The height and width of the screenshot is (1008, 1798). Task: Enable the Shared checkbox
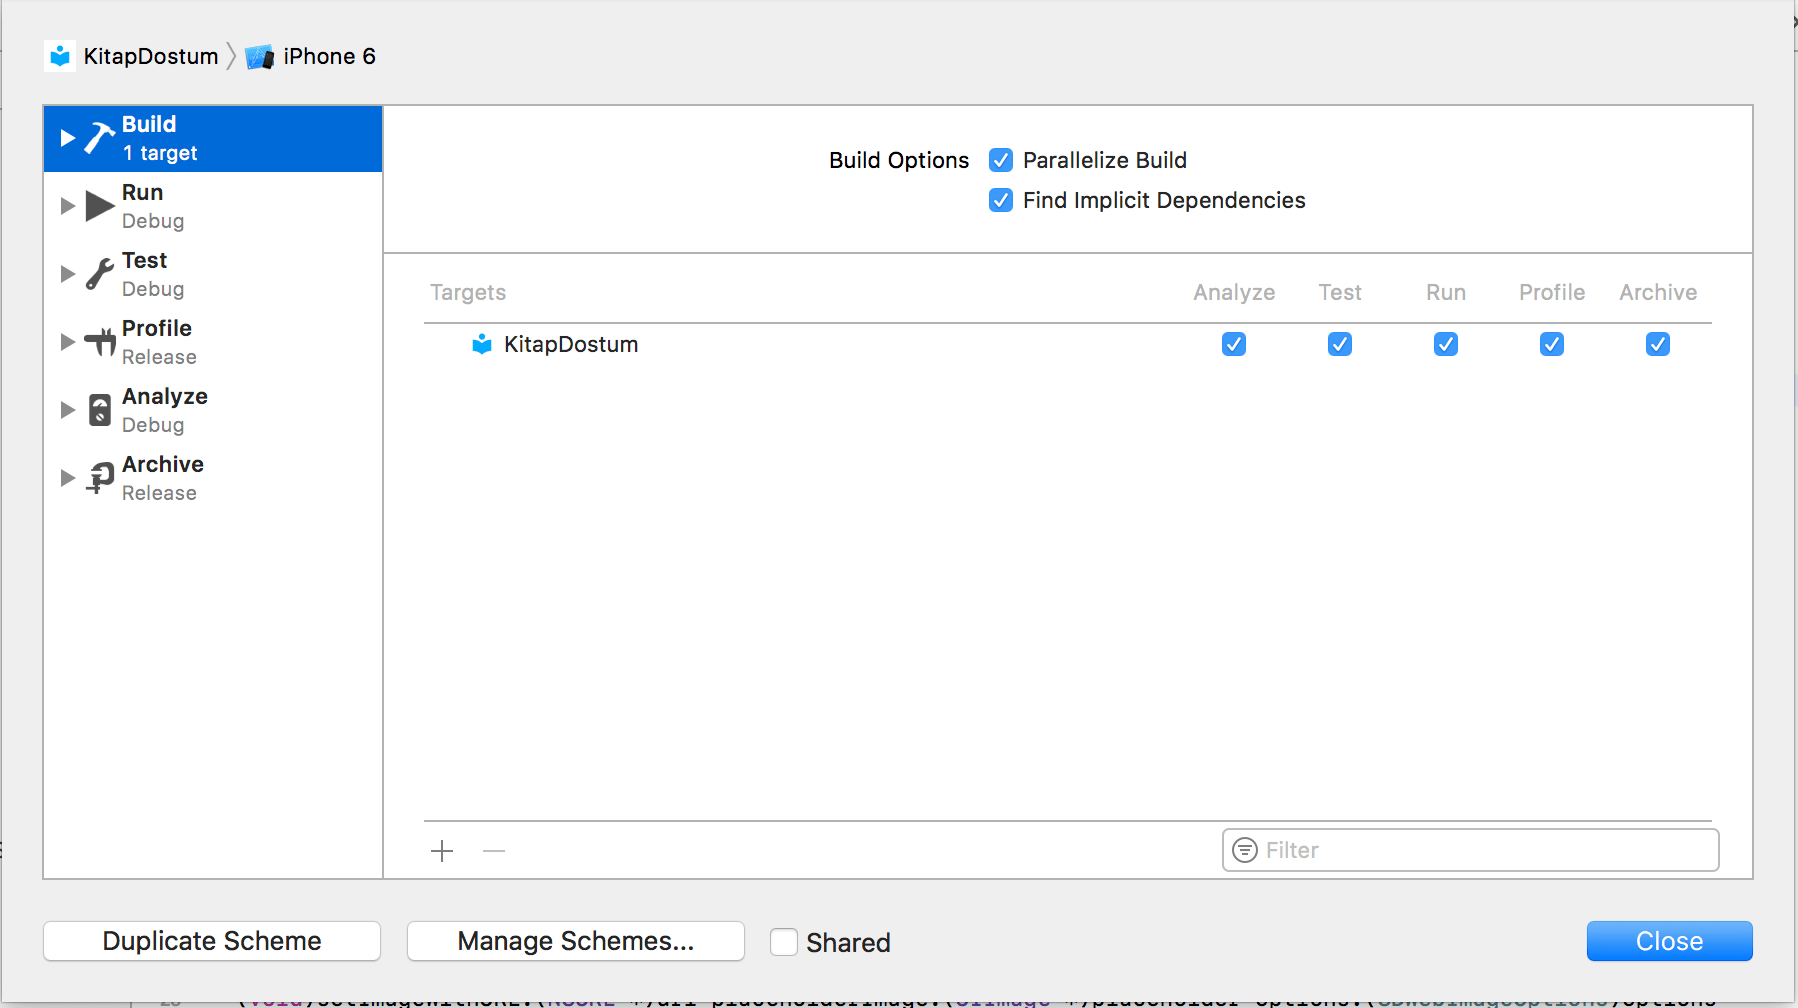click(784, 941)
